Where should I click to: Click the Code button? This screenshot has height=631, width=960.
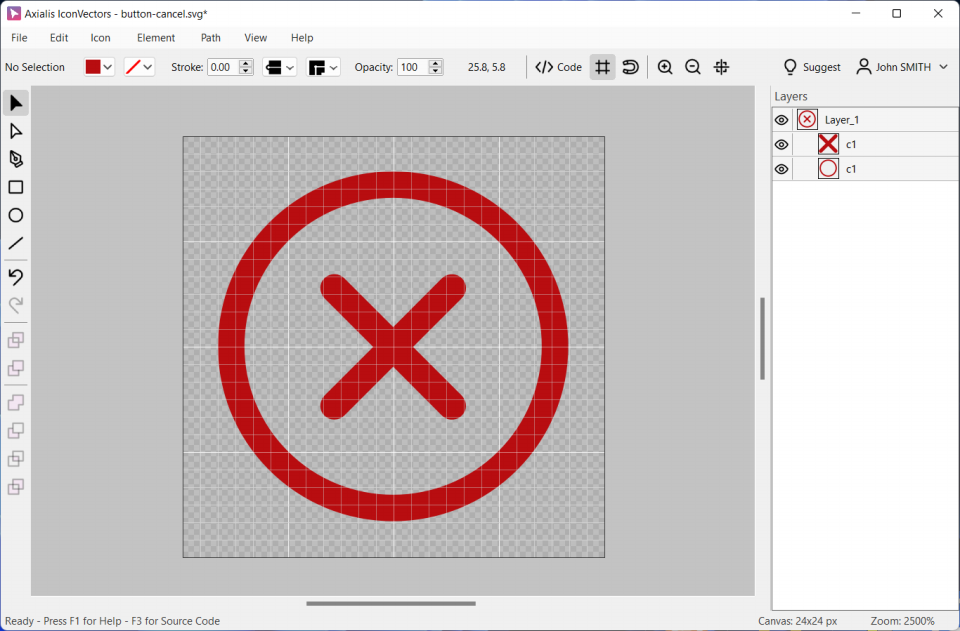tap(558, 67)
